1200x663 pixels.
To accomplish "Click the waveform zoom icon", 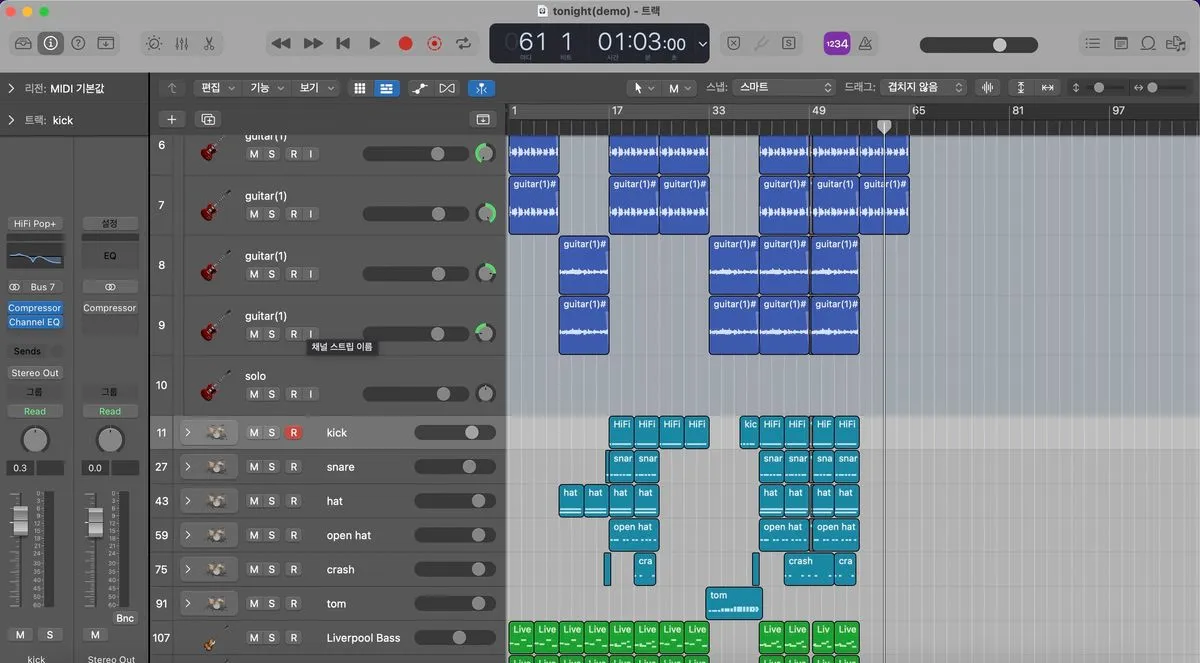I will (988, 88).
